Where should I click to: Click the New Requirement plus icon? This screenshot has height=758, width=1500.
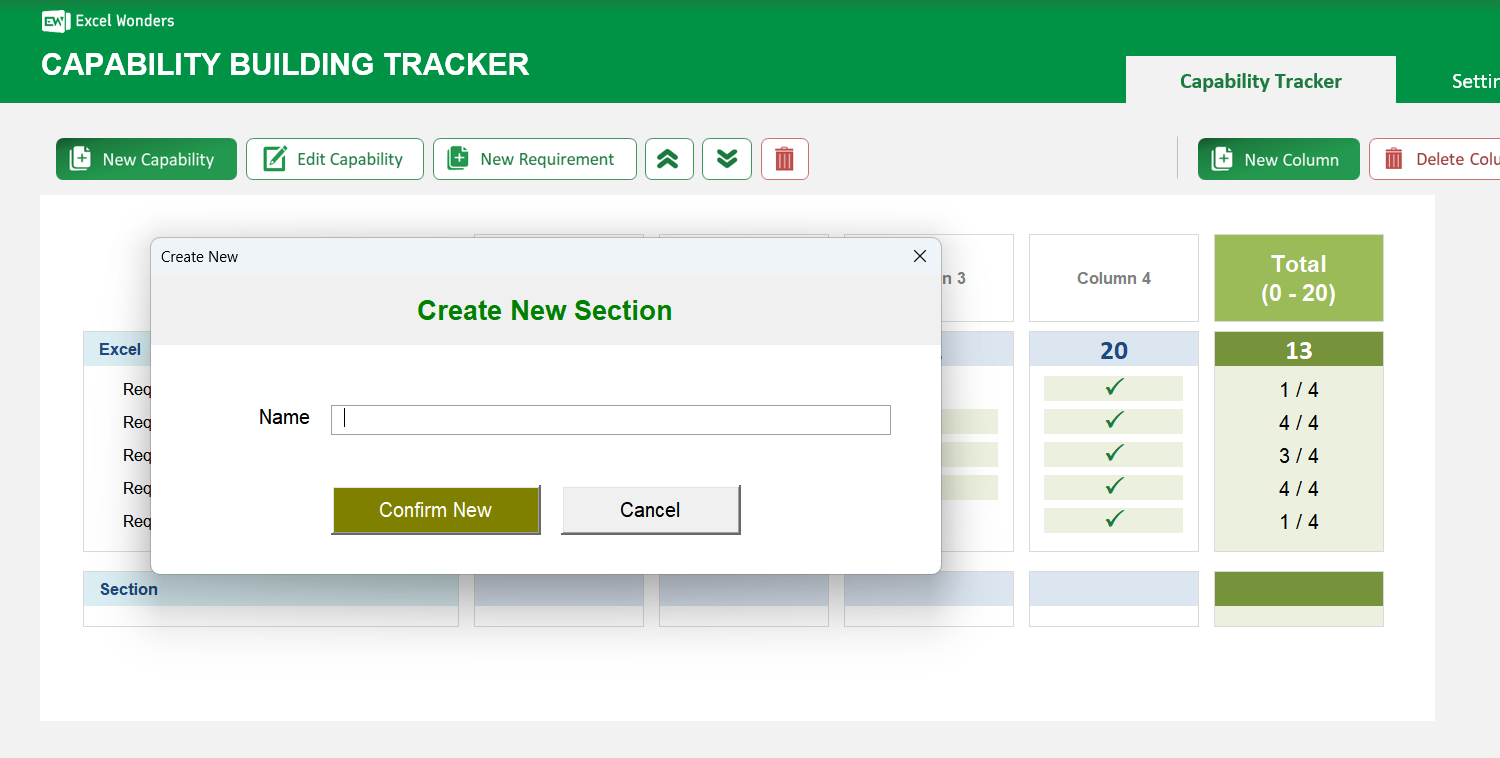(x=459, y=158)
